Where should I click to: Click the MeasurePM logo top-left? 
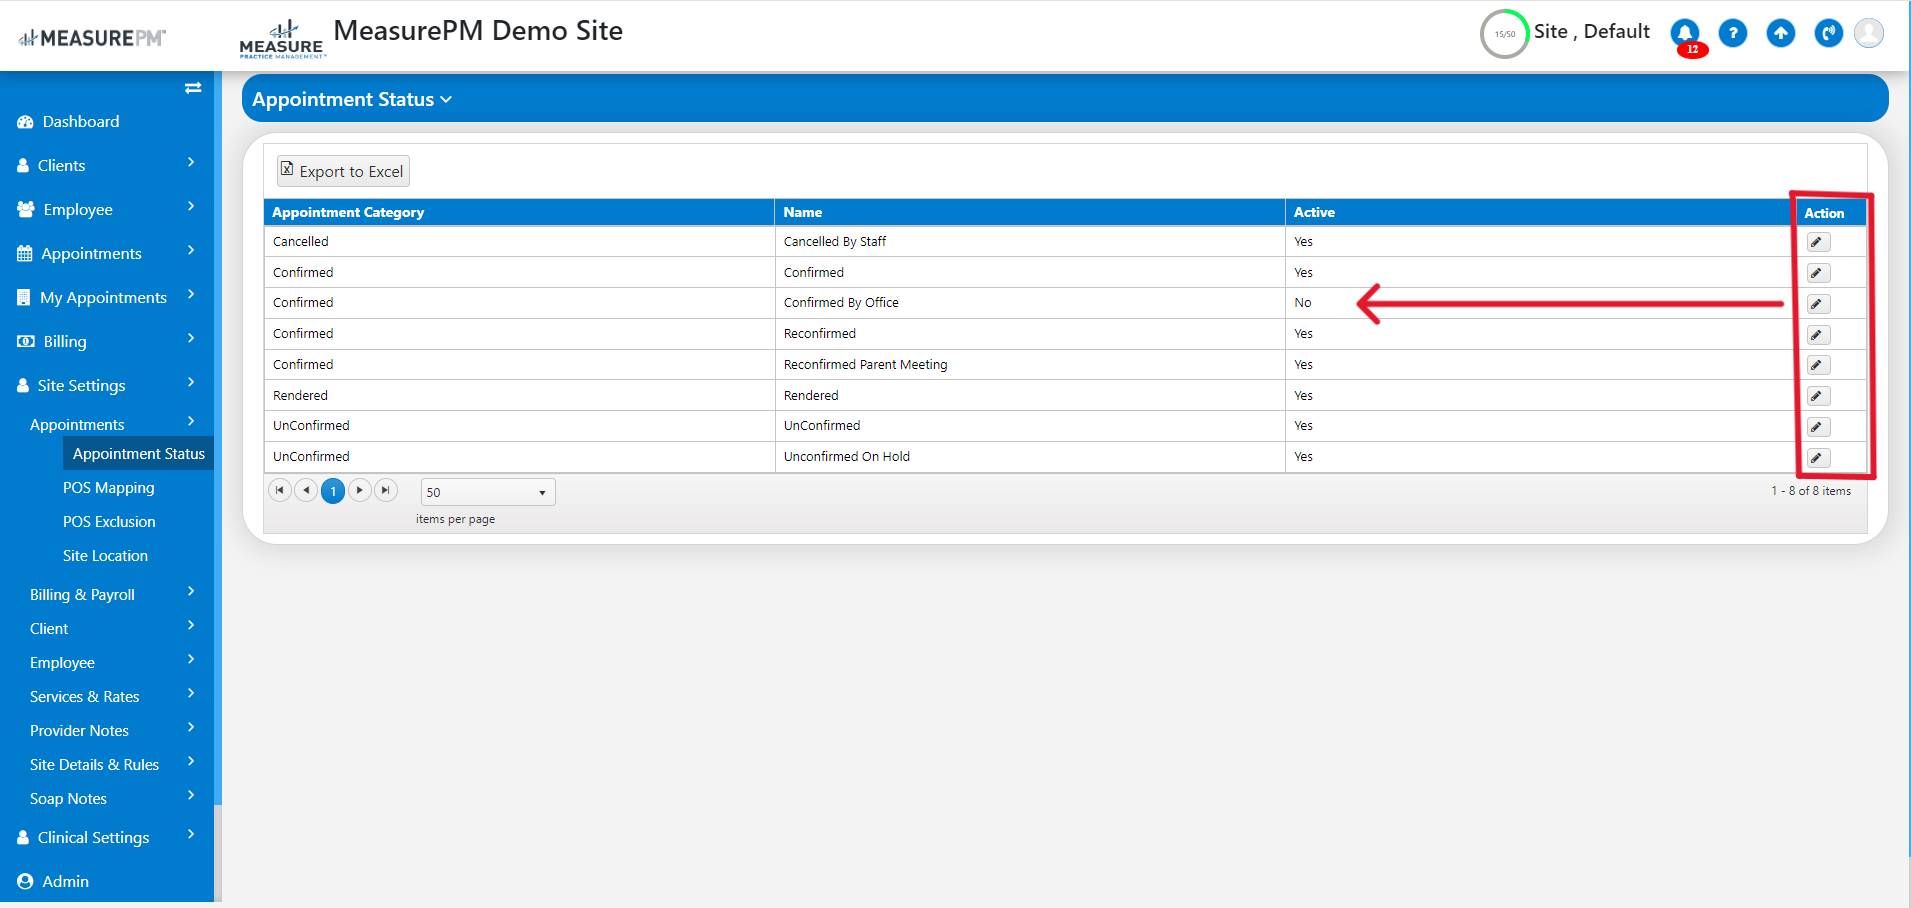point(92,38)
